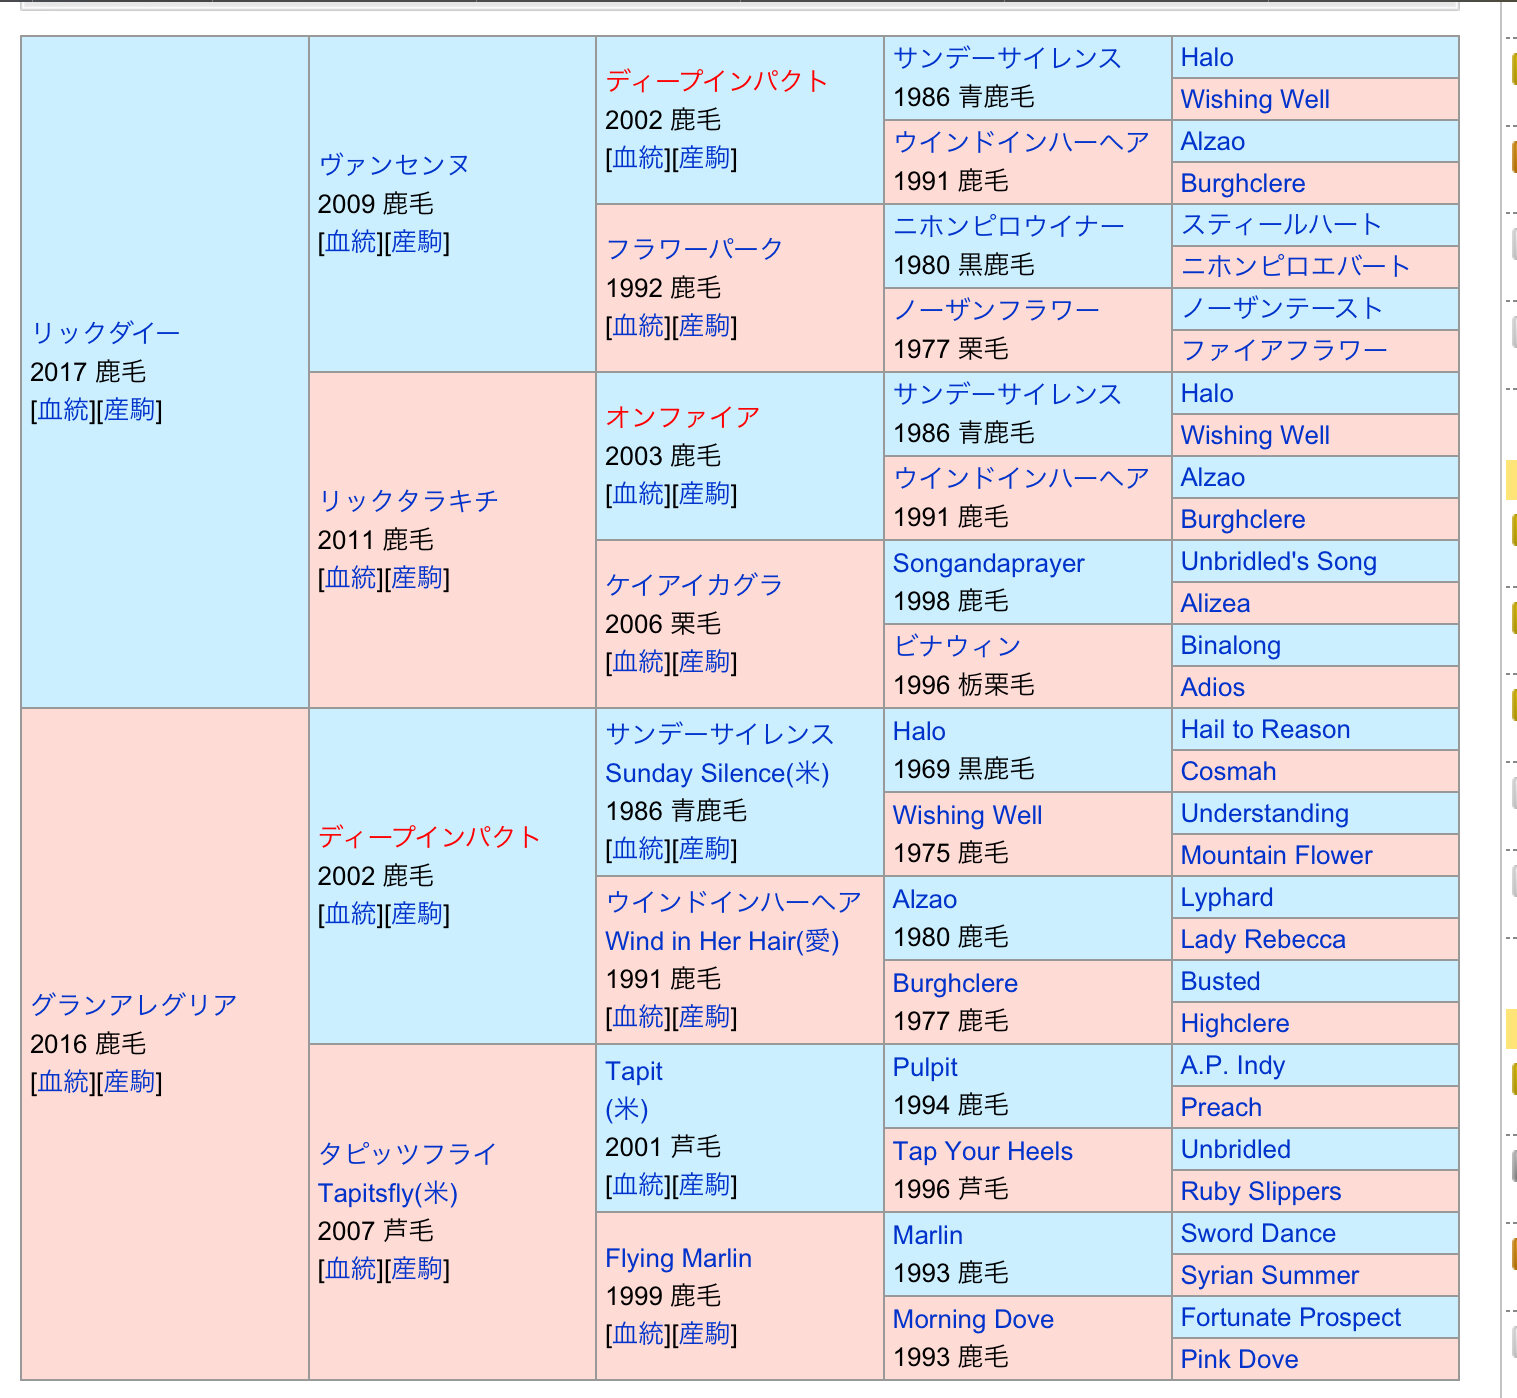Open the ケイアイカグラ link
The image size is (1517, 1398).
(694, 585)
